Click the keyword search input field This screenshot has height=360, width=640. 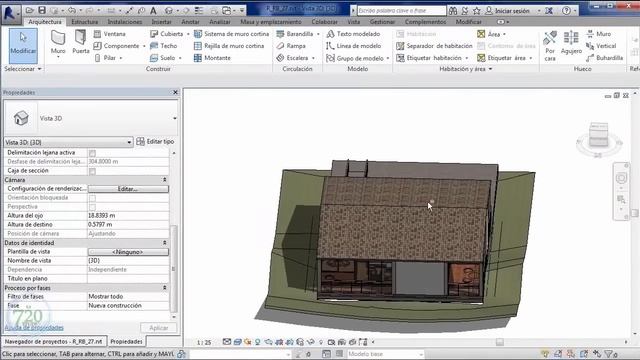(401, 11)
